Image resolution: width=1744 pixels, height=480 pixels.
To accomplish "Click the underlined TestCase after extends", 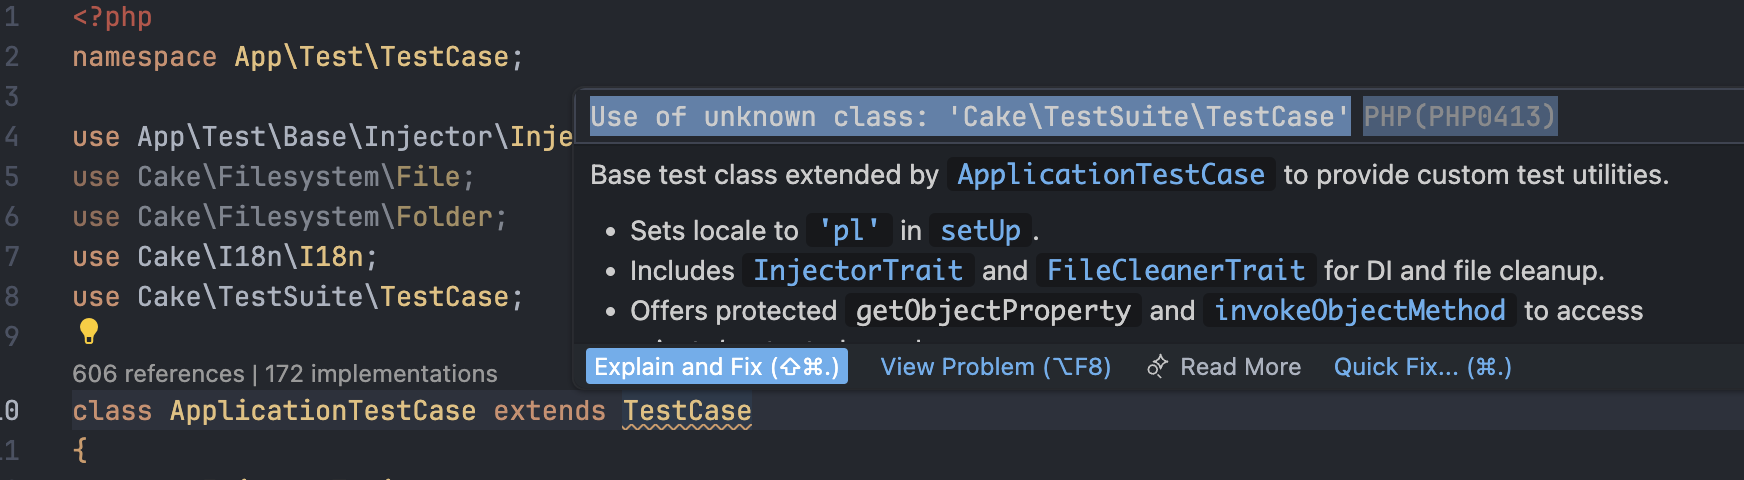I will (686, 411).
